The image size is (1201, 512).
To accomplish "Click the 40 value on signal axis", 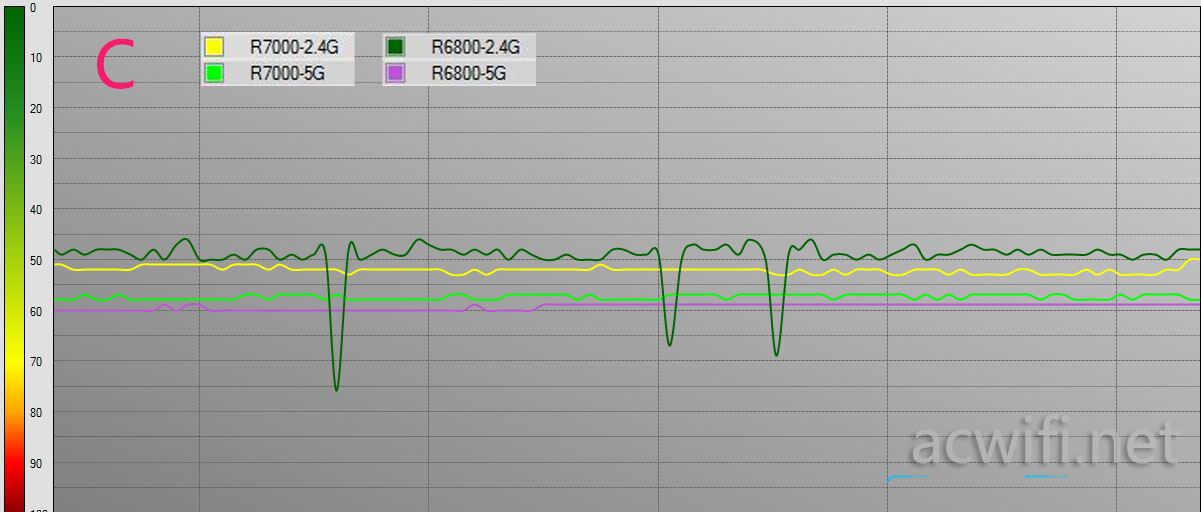I will (x=36, y=210).
